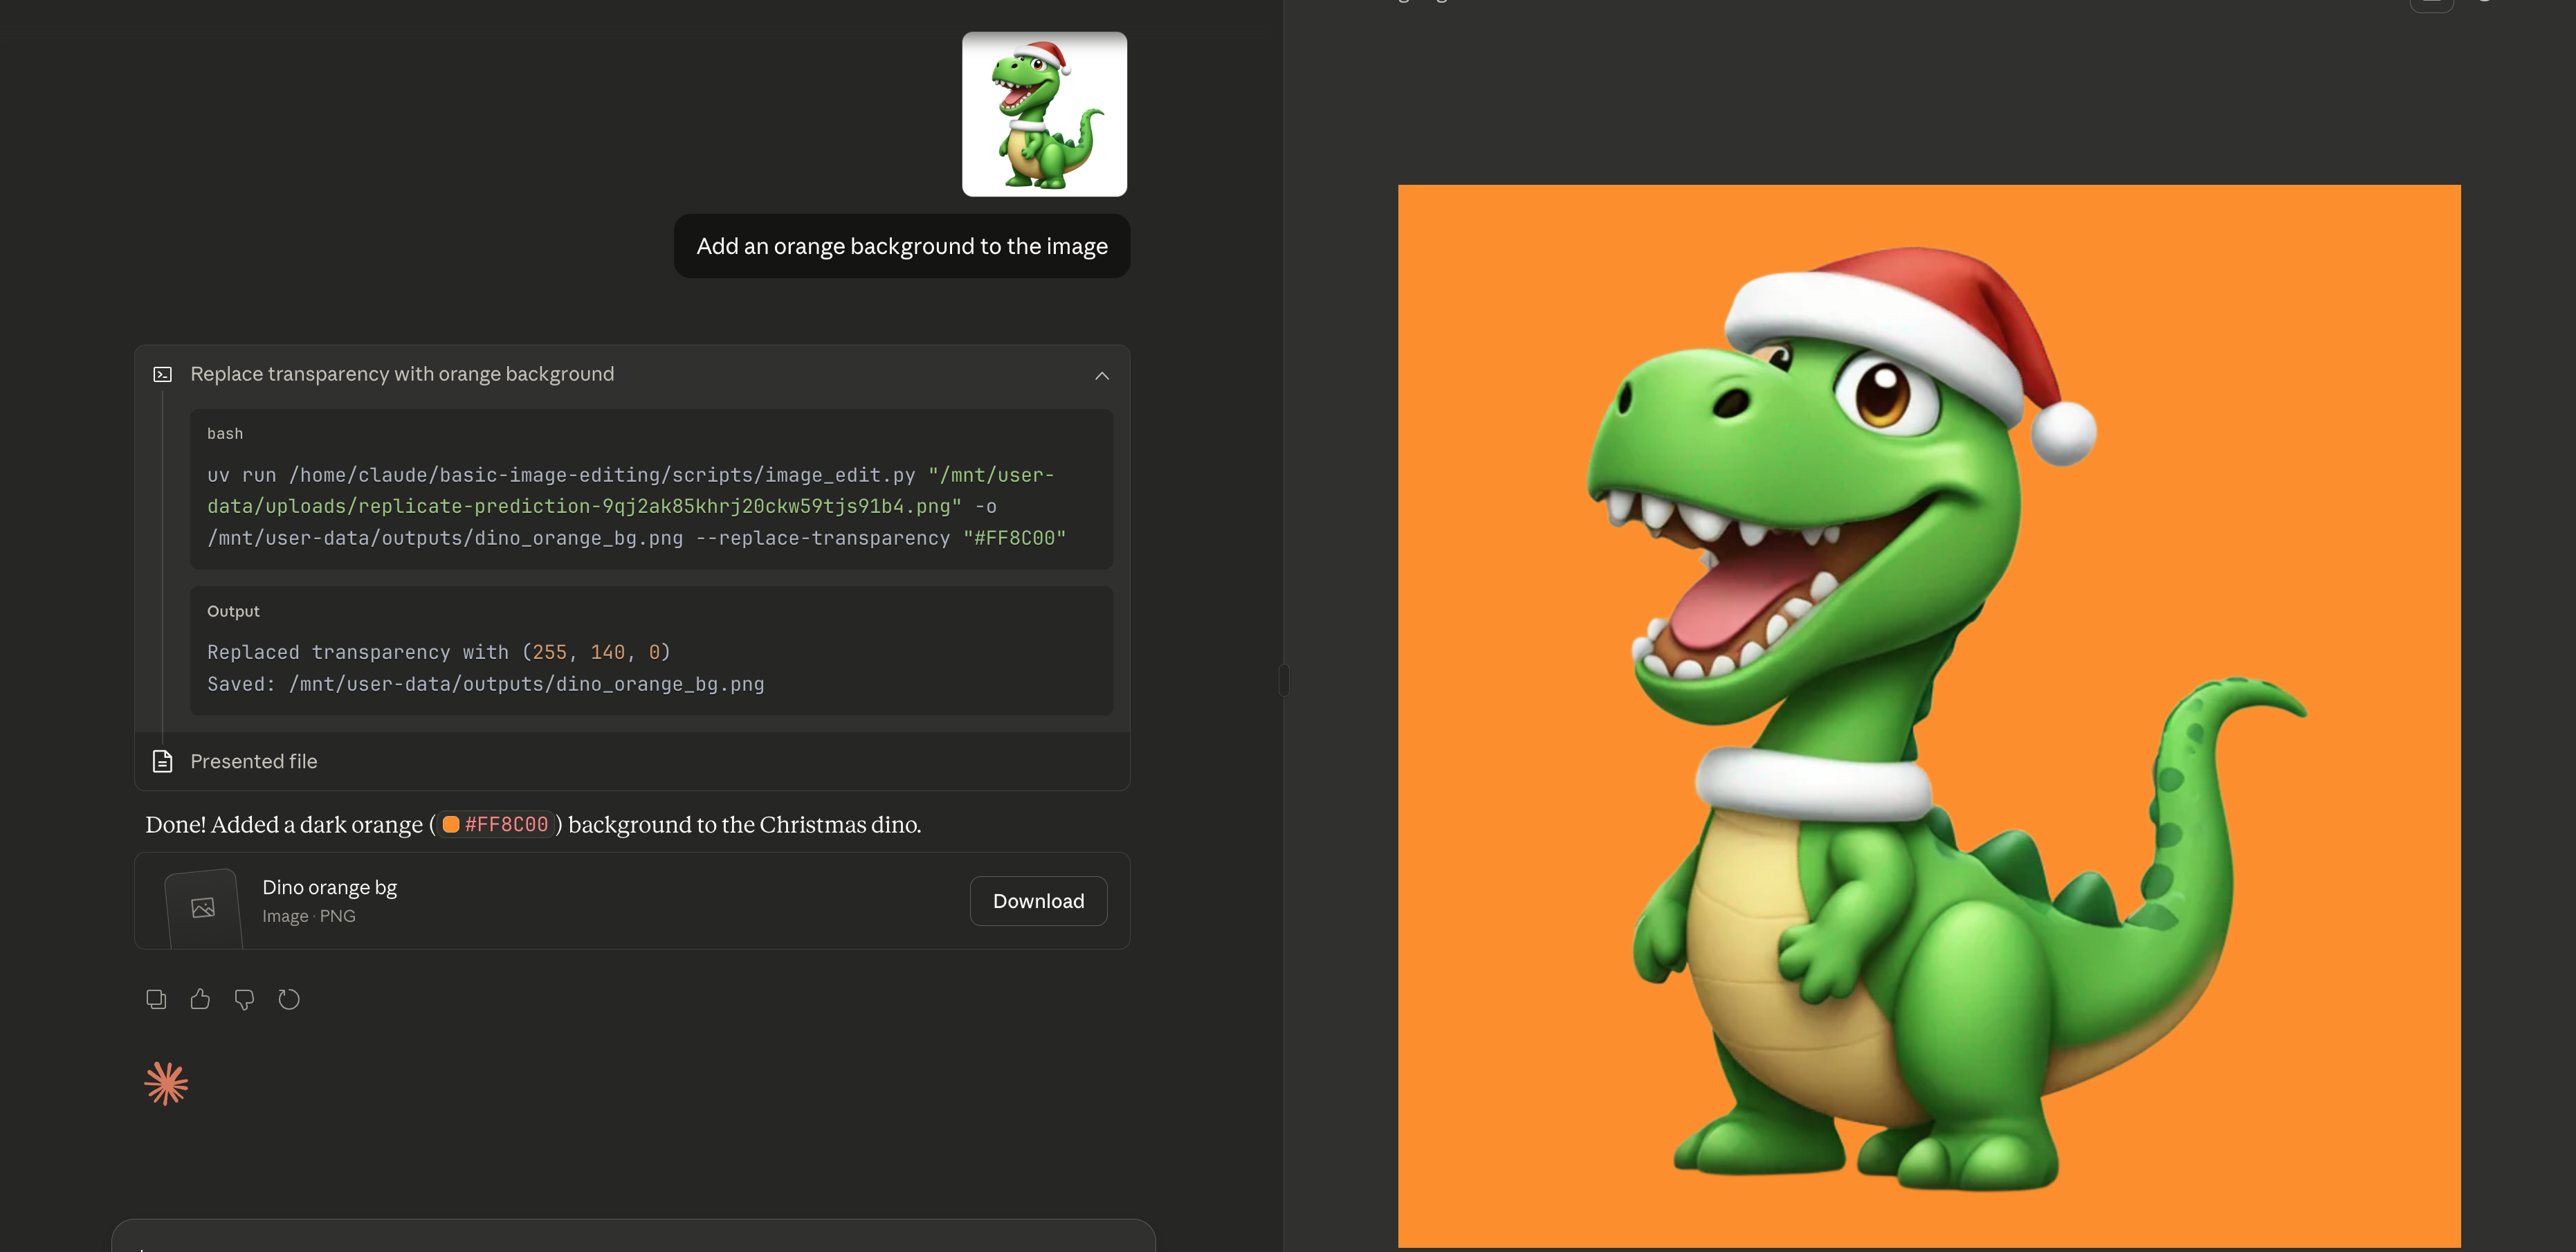Click the Download button
This screenshot has height=1252, width=2576.
point(1037,901)
